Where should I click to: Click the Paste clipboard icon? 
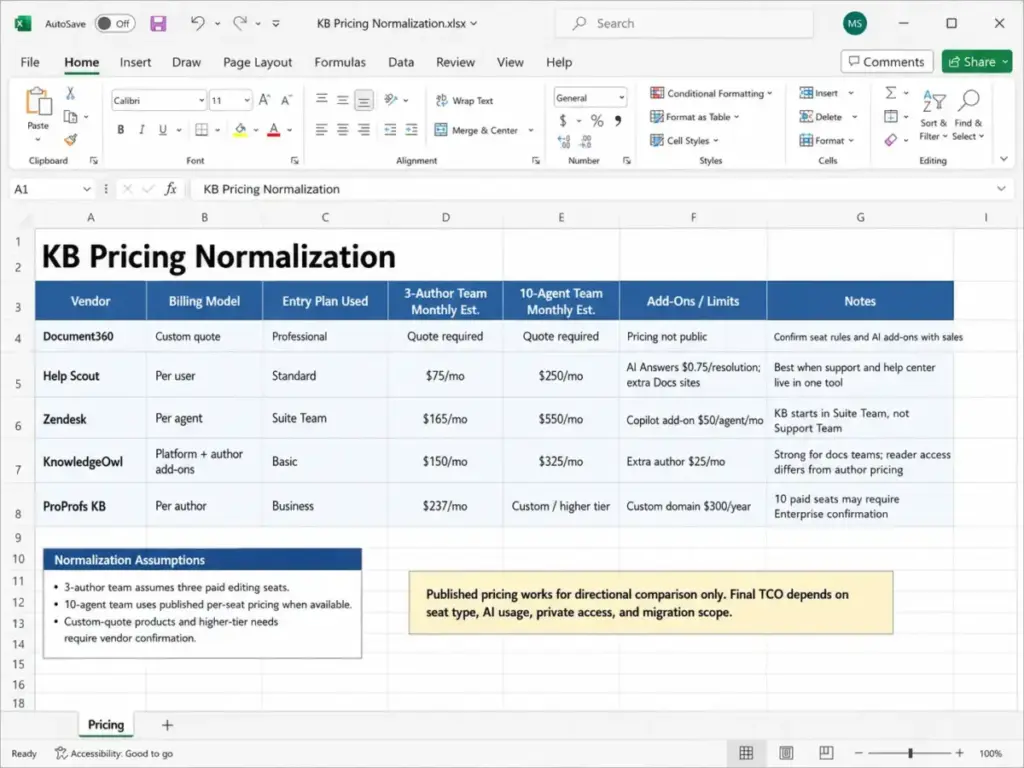click(39, 102)
